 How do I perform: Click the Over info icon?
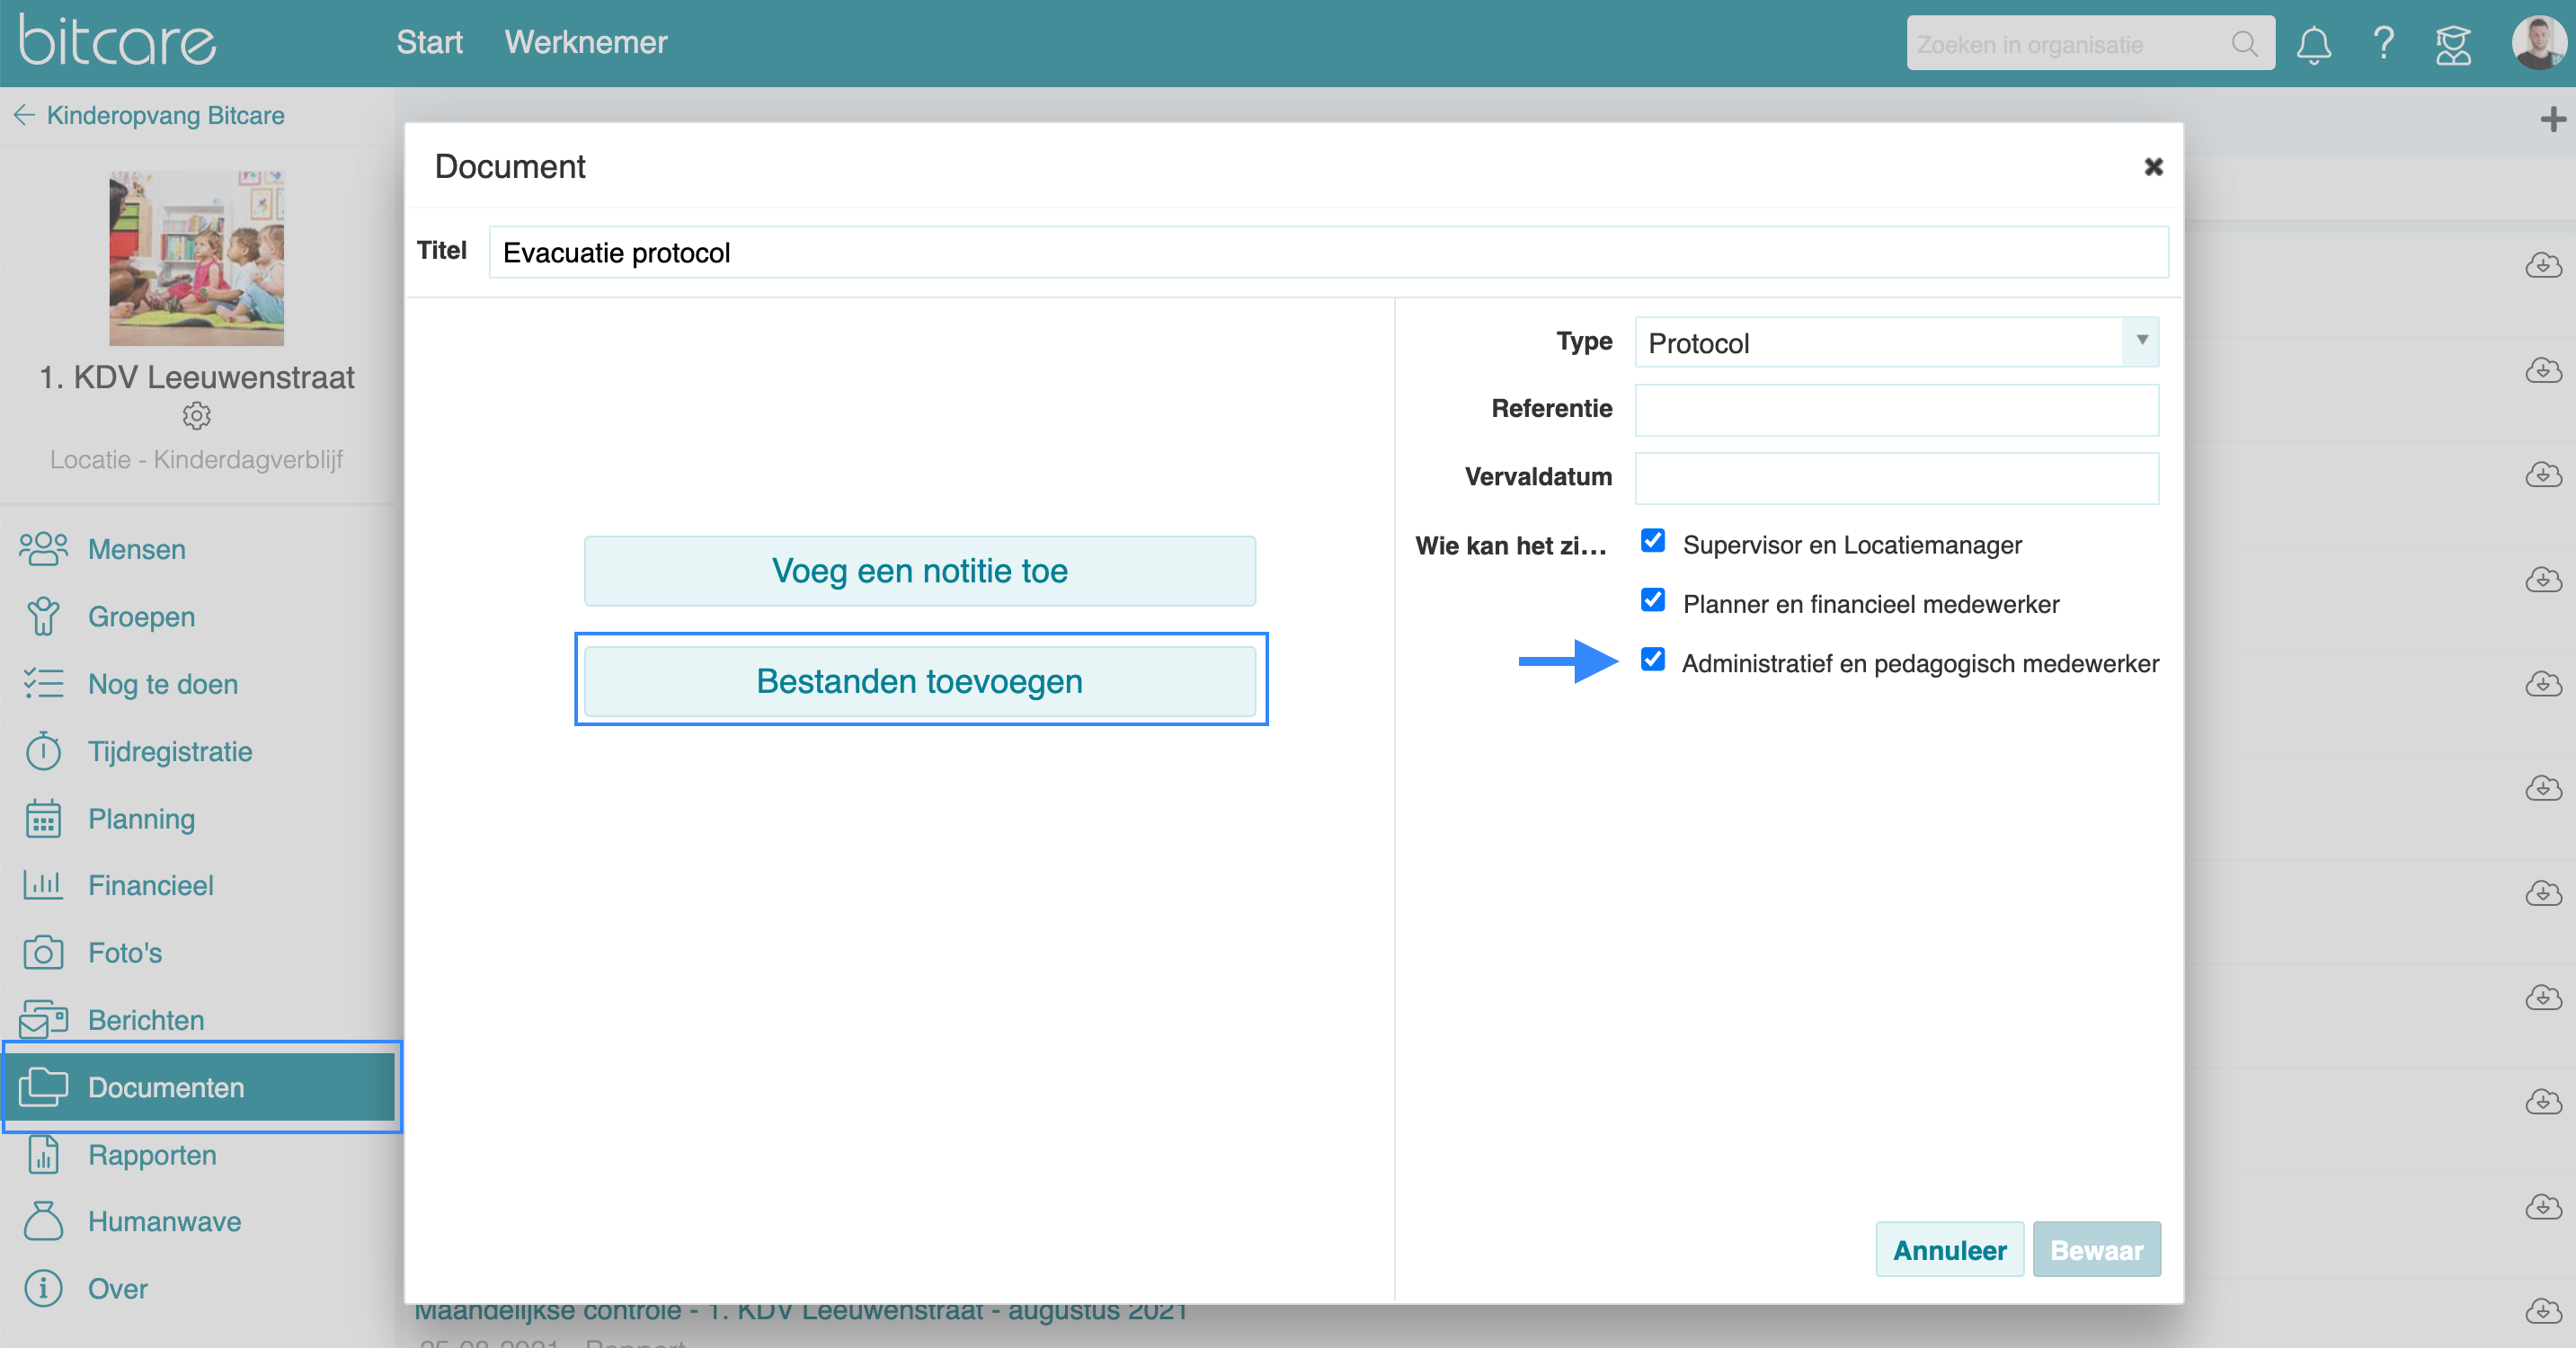pyautogui.click(x=43, y=1288)
